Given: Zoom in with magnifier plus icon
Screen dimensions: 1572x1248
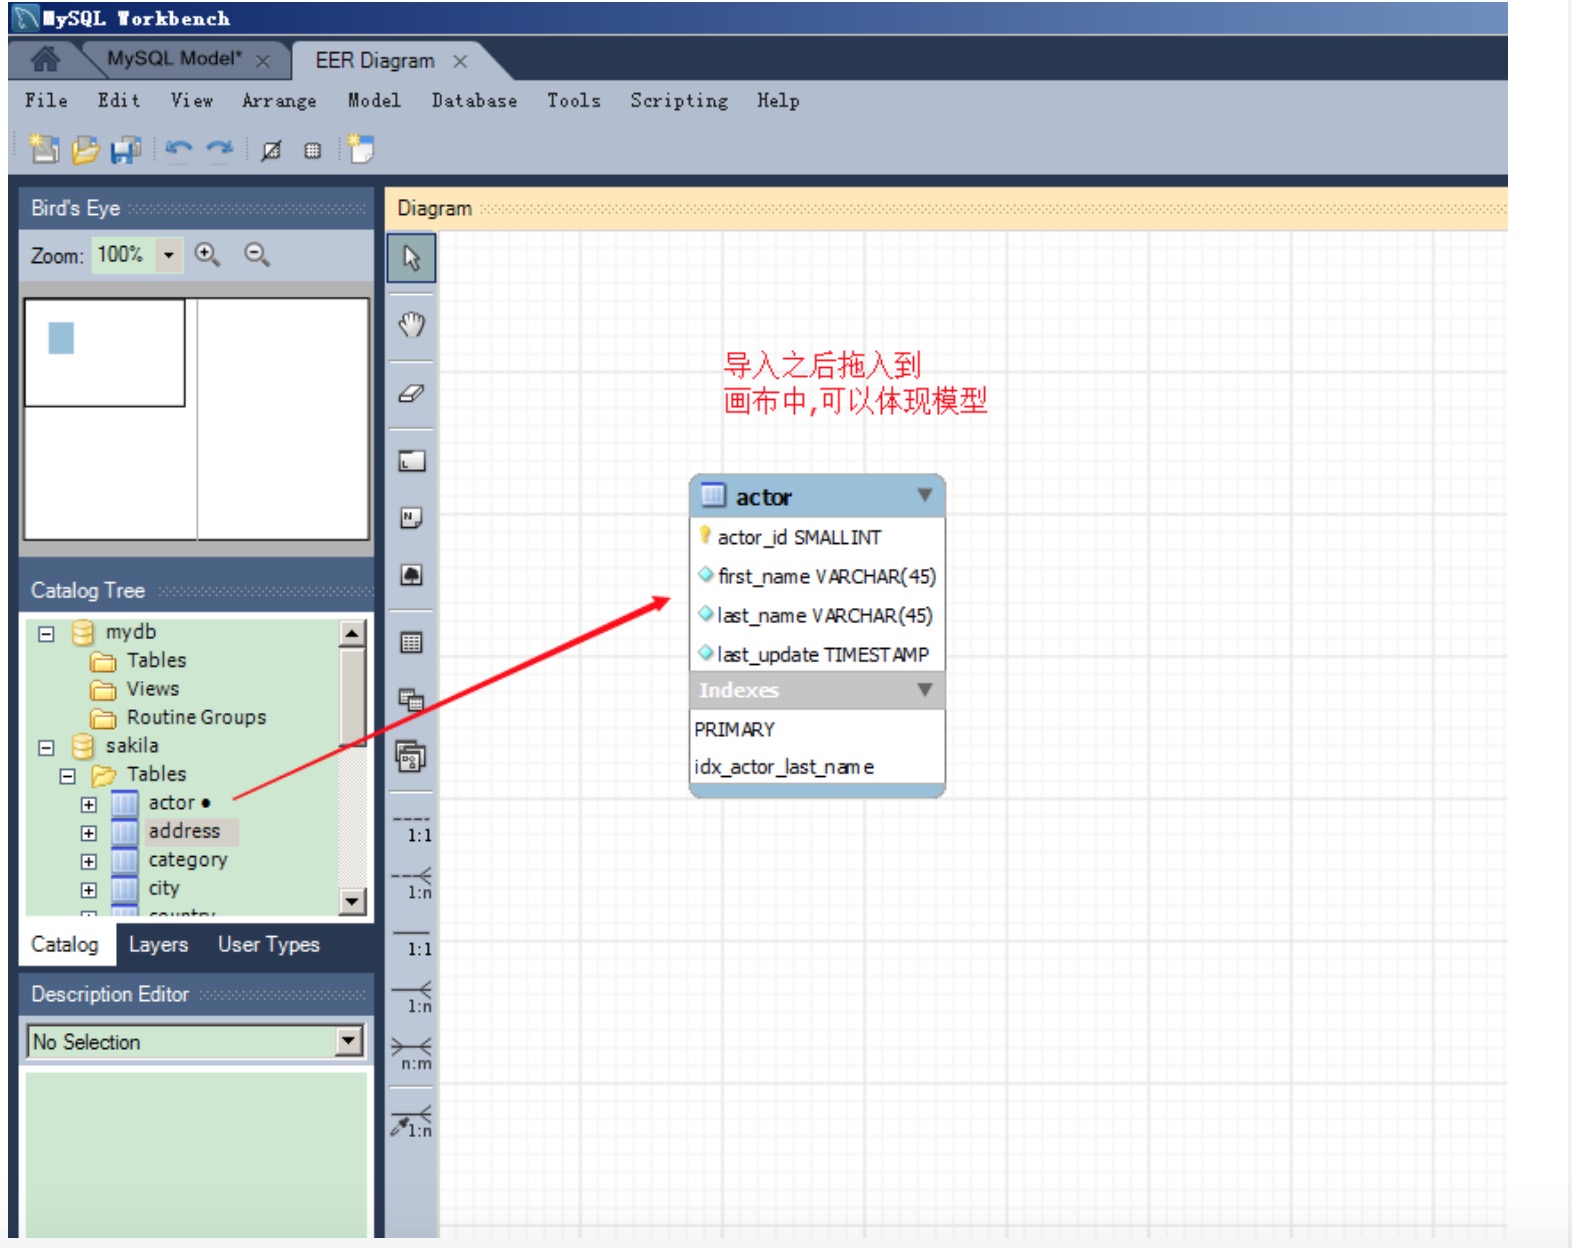Looking at the screenshot, I should point(207,255).
